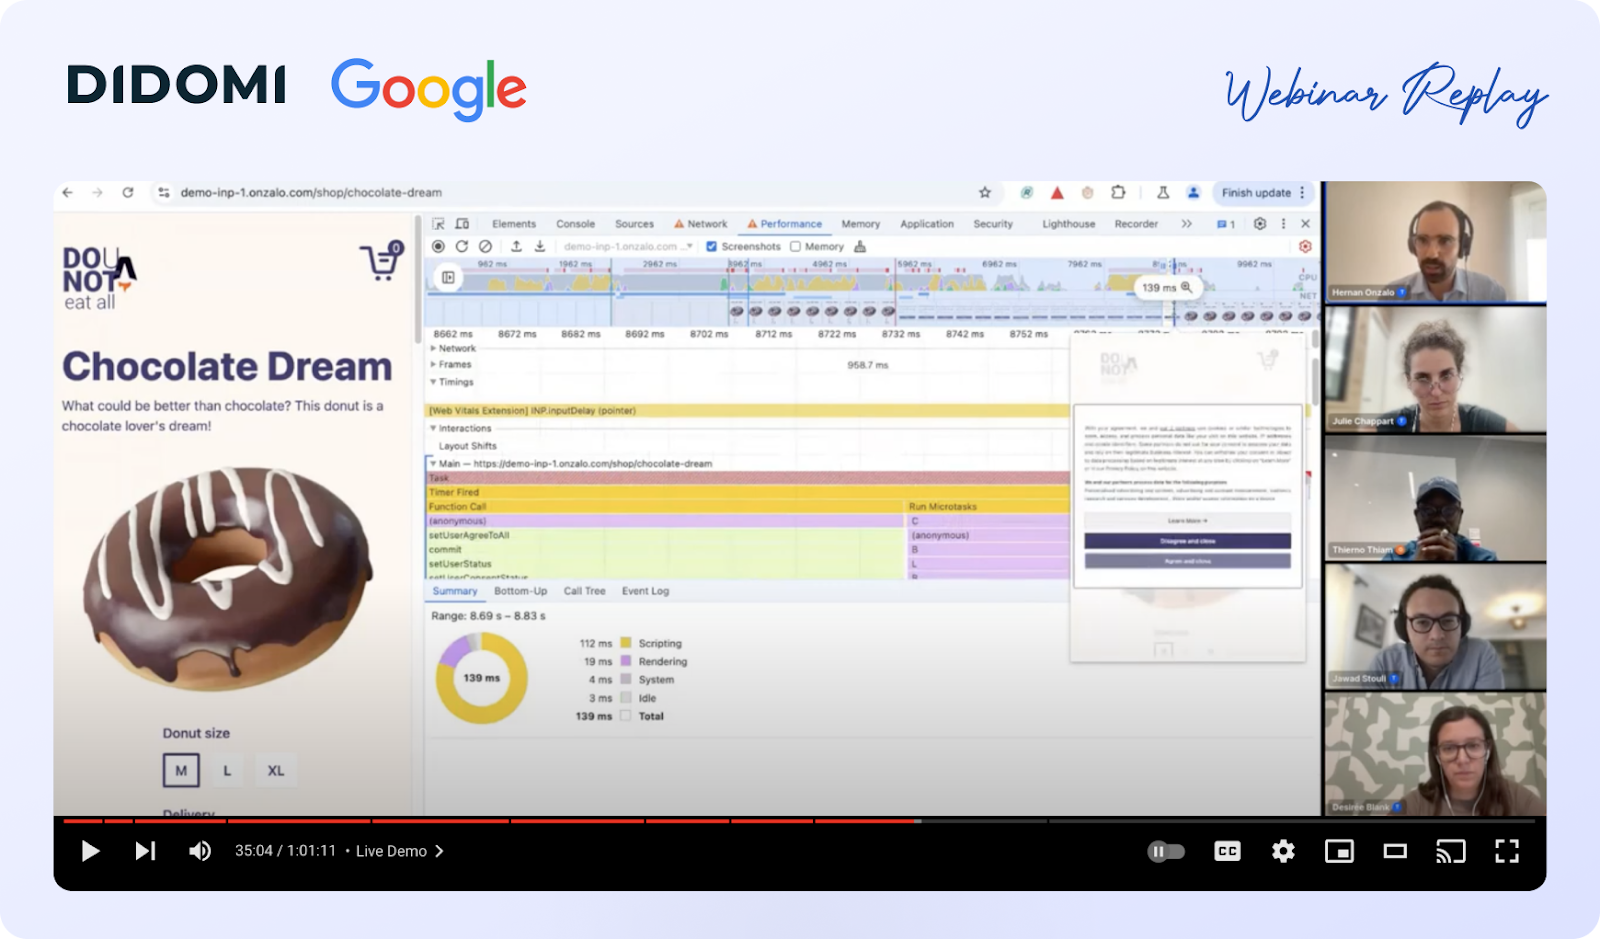Toggle device toolbar in DevTools

tap(462, 224)
